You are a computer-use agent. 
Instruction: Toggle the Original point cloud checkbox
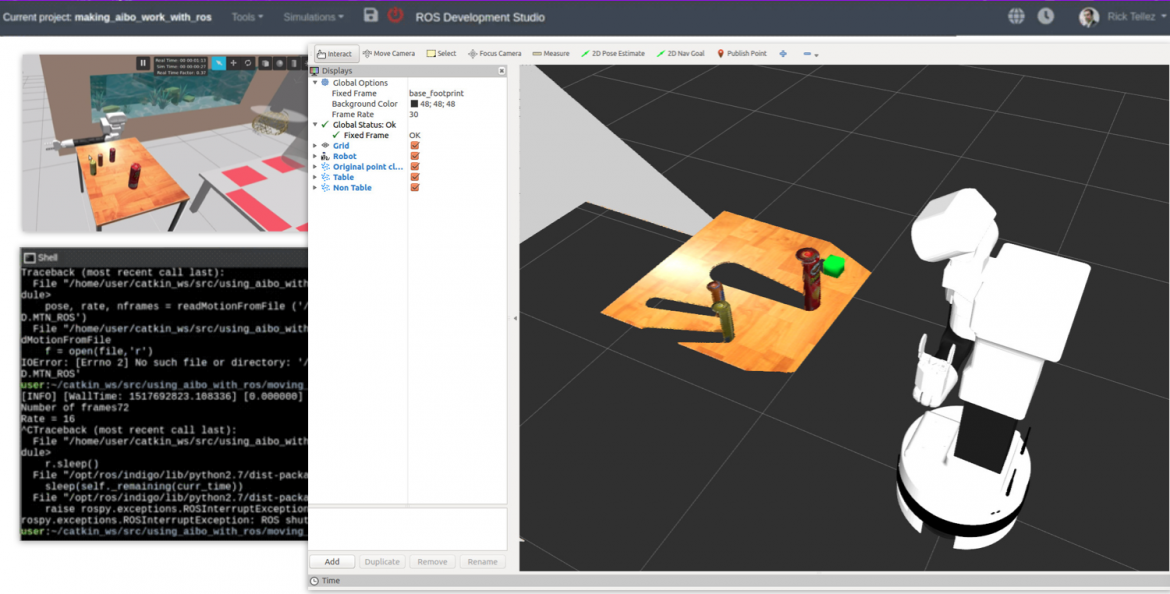(x=415, y=166)
